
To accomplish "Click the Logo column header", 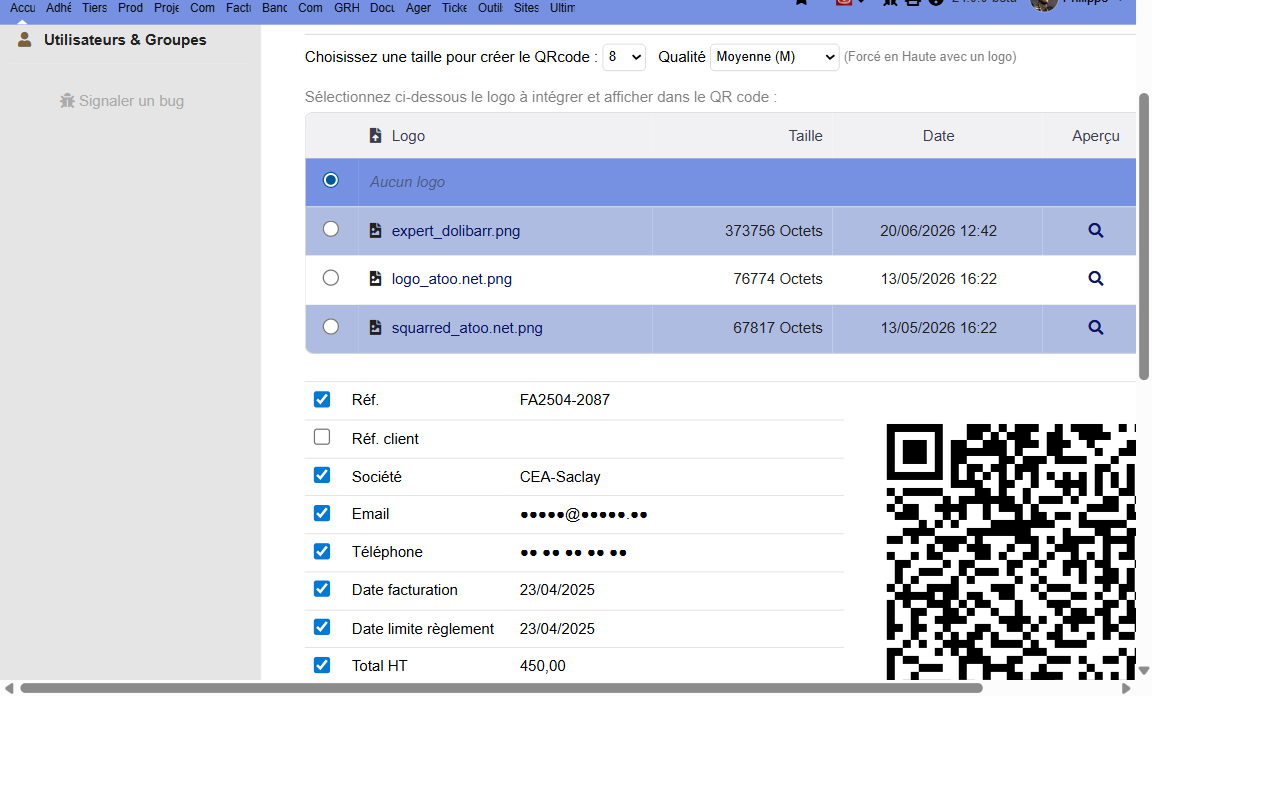I will pos(408,136).
